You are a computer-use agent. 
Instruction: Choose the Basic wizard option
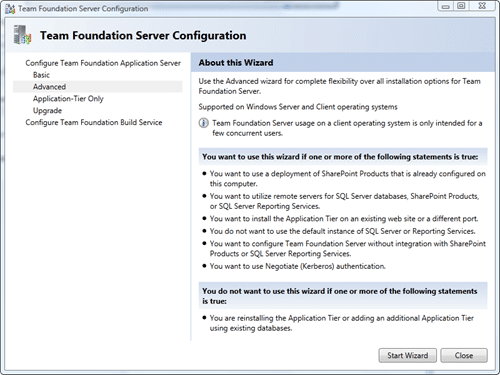[x=41, y=75]
